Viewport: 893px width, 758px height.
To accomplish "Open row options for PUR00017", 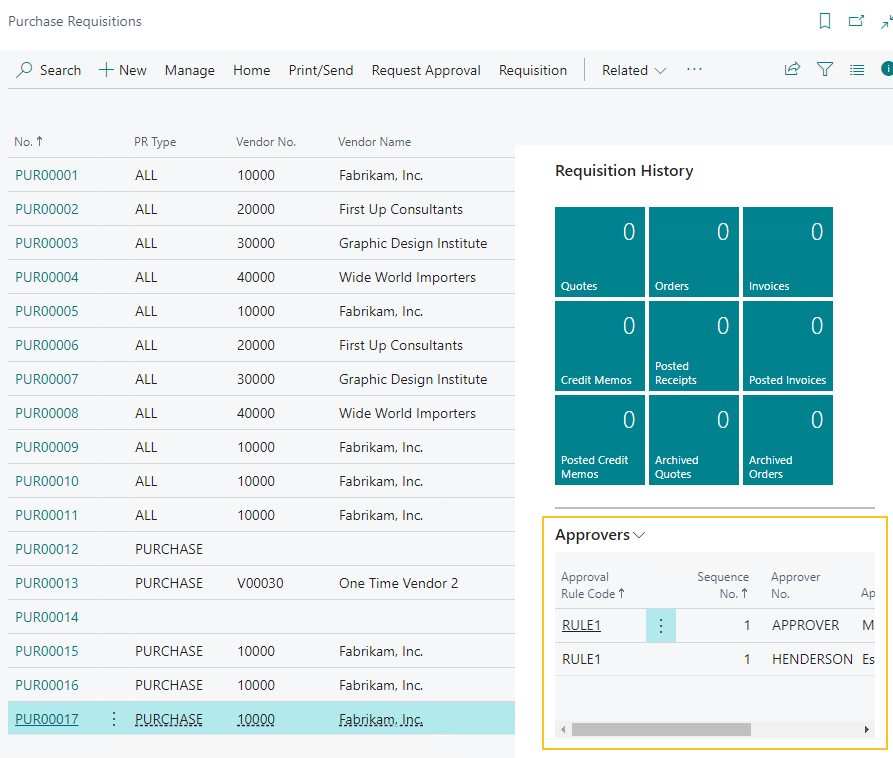I will coord(113,718).
